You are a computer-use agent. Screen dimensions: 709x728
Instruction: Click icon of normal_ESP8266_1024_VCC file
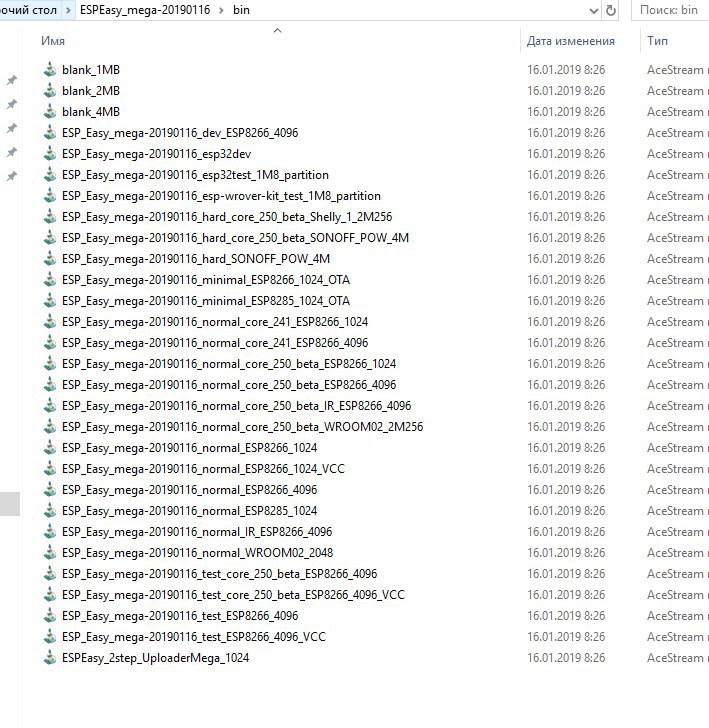click(x=50, y=469)
